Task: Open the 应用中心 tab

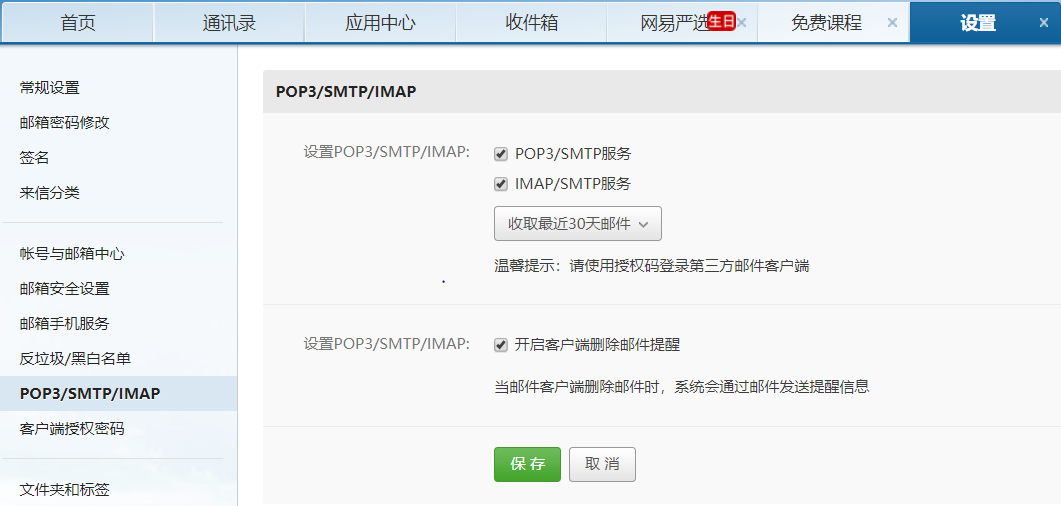Action: [x=380, y=22]
